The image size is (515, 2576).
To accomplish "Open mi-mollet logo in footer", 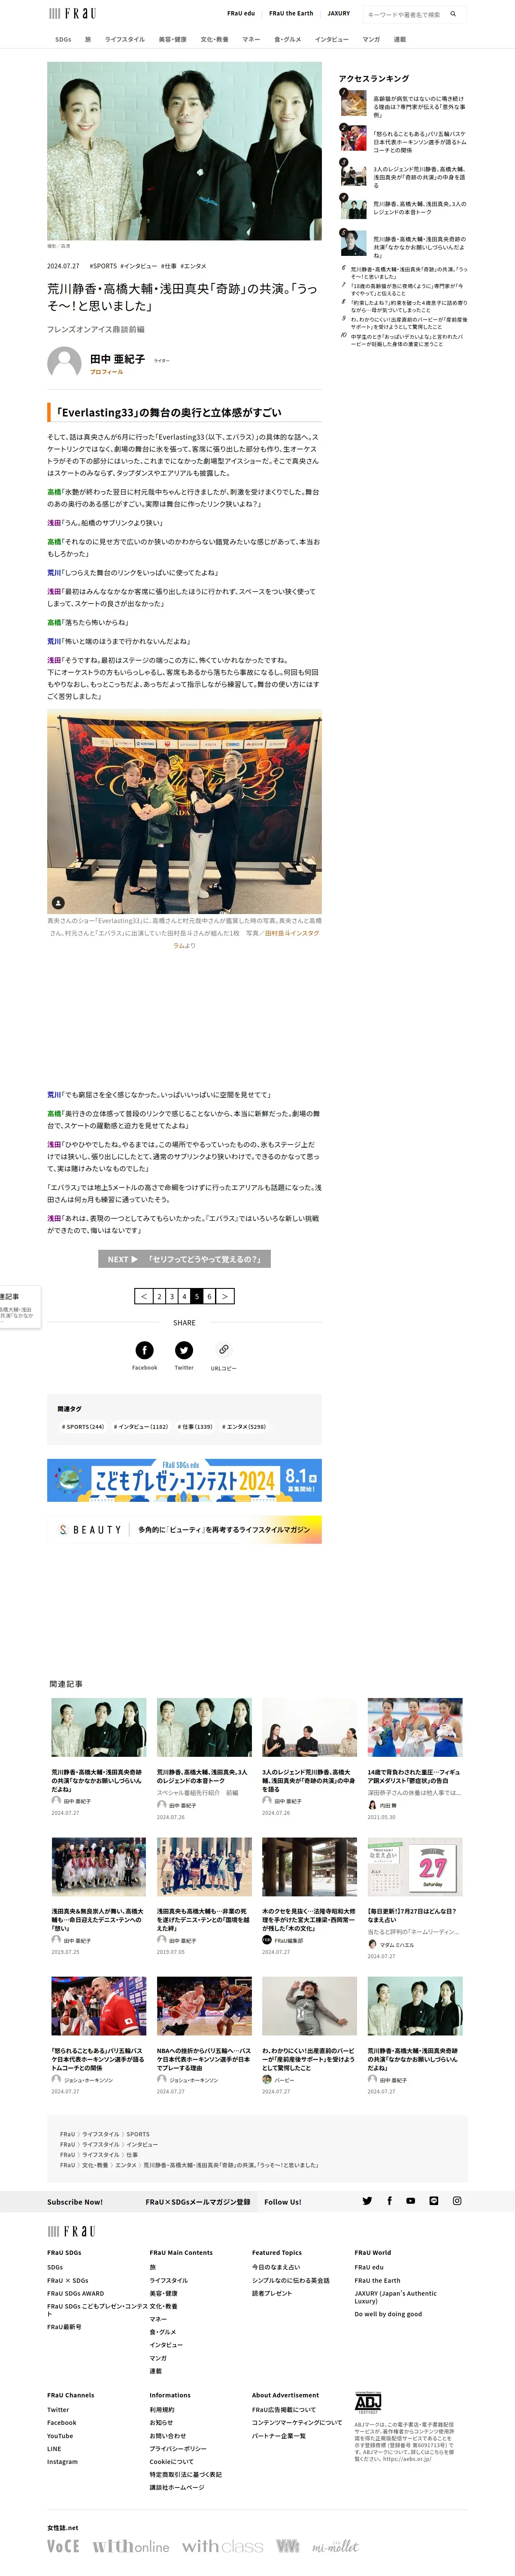I will point(335,2546).
